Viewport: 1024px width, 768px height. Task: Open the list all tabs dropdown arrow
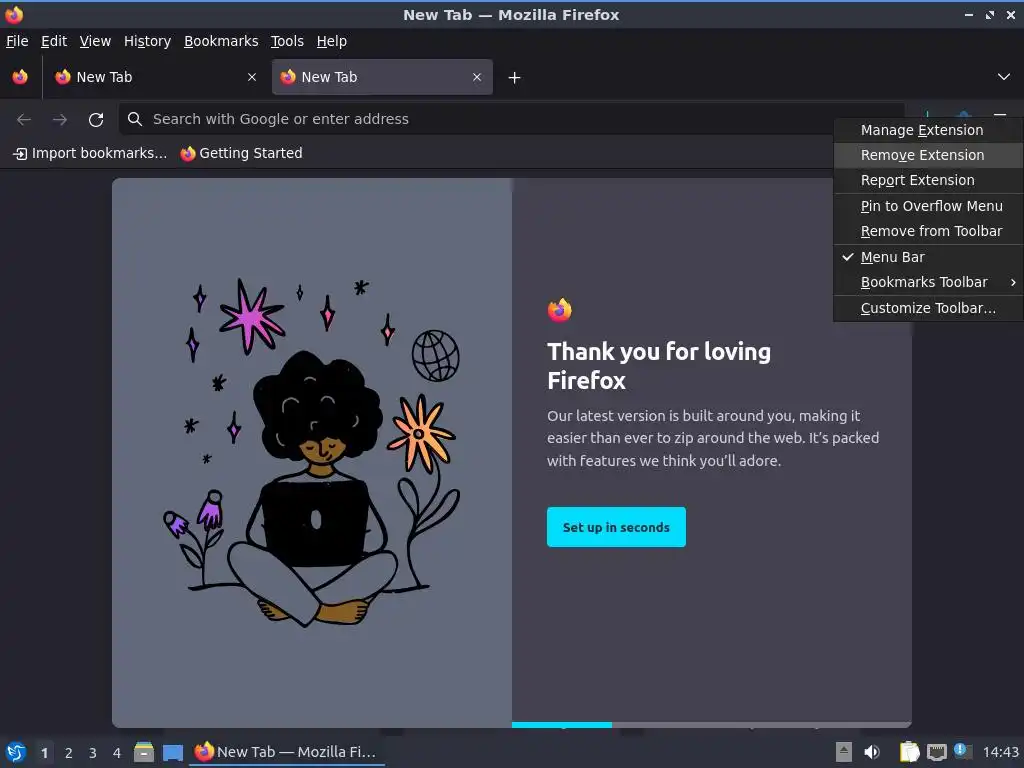1004,77
